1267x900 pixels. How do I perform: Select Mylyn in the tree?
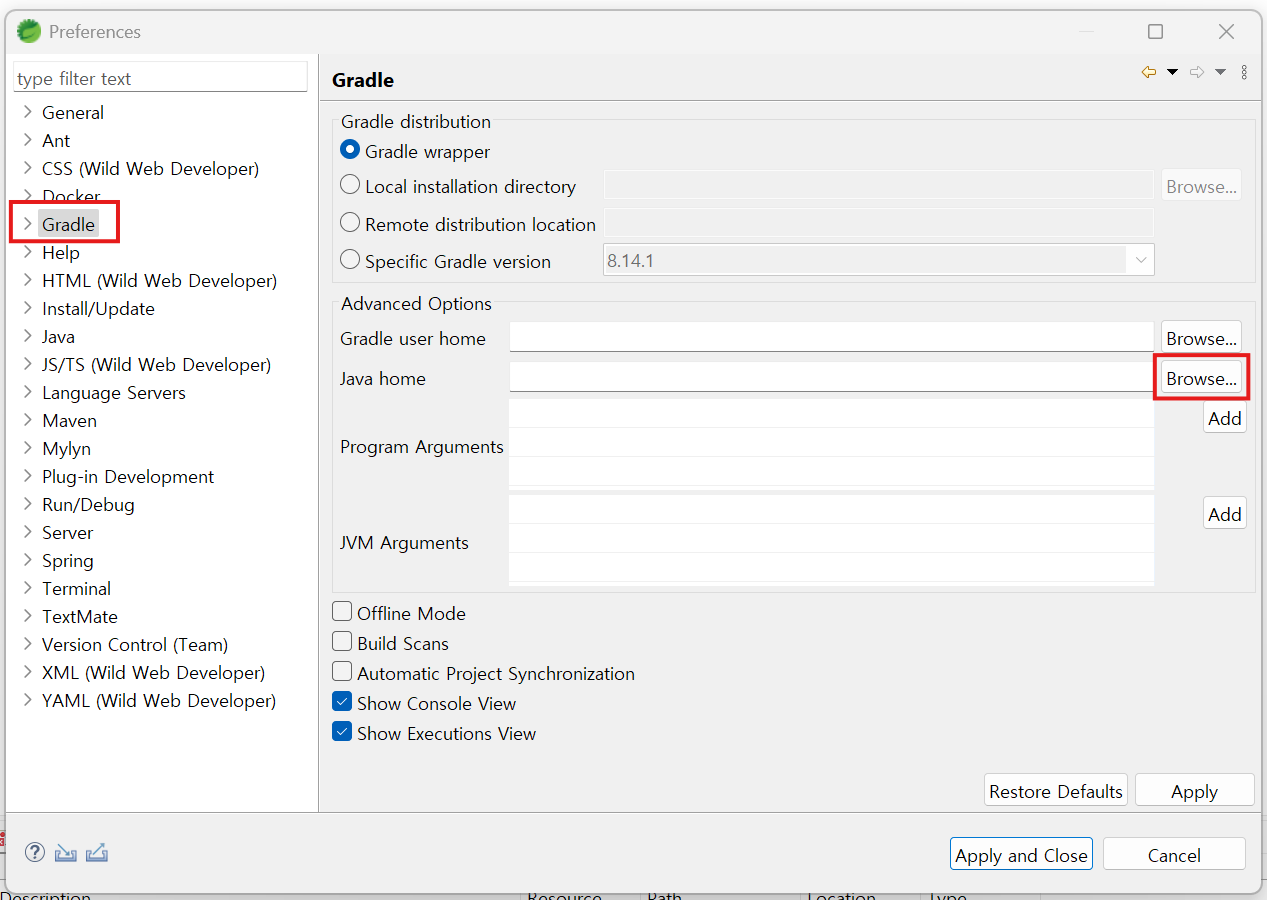[66, 449]
